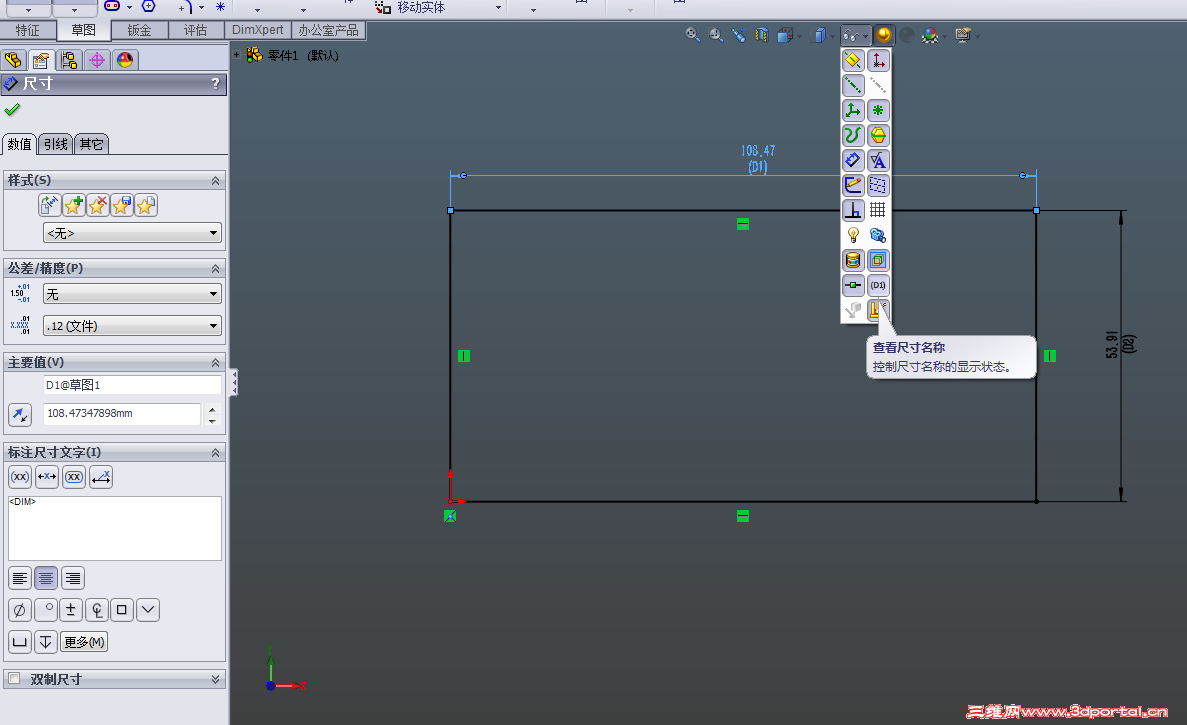
Task: Toggle View Lights bulb icon in flyout
Action: click(x=853, y=235)
